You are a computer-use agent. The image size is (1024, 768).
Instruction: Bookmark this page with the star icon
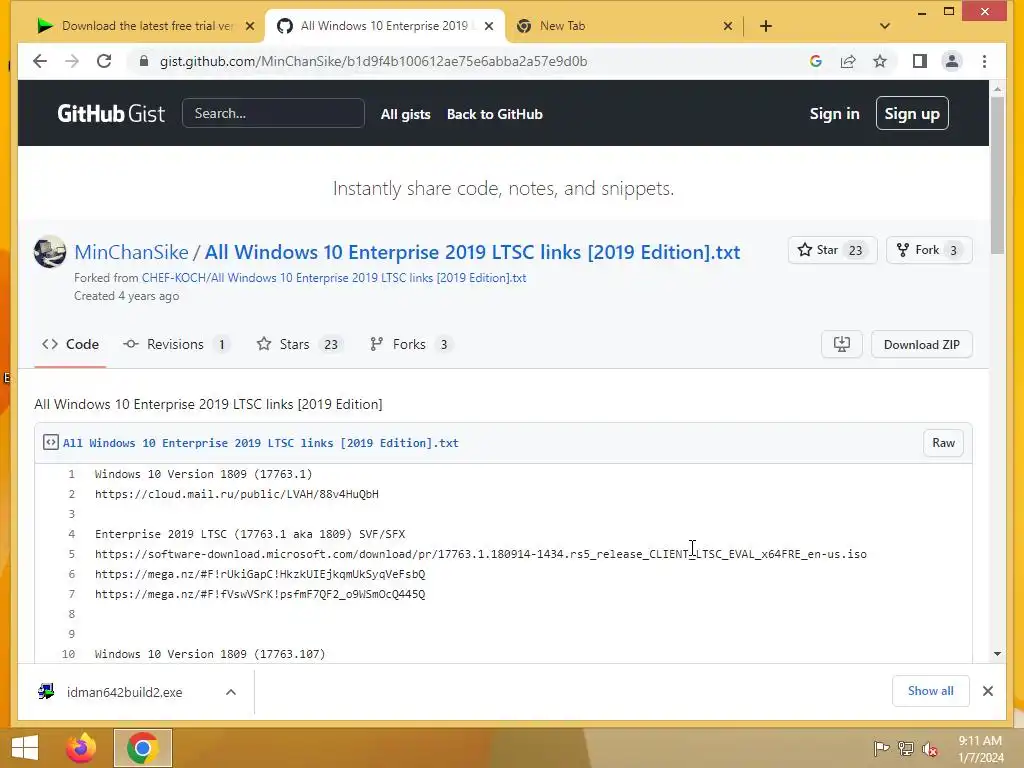coord(880,61)
